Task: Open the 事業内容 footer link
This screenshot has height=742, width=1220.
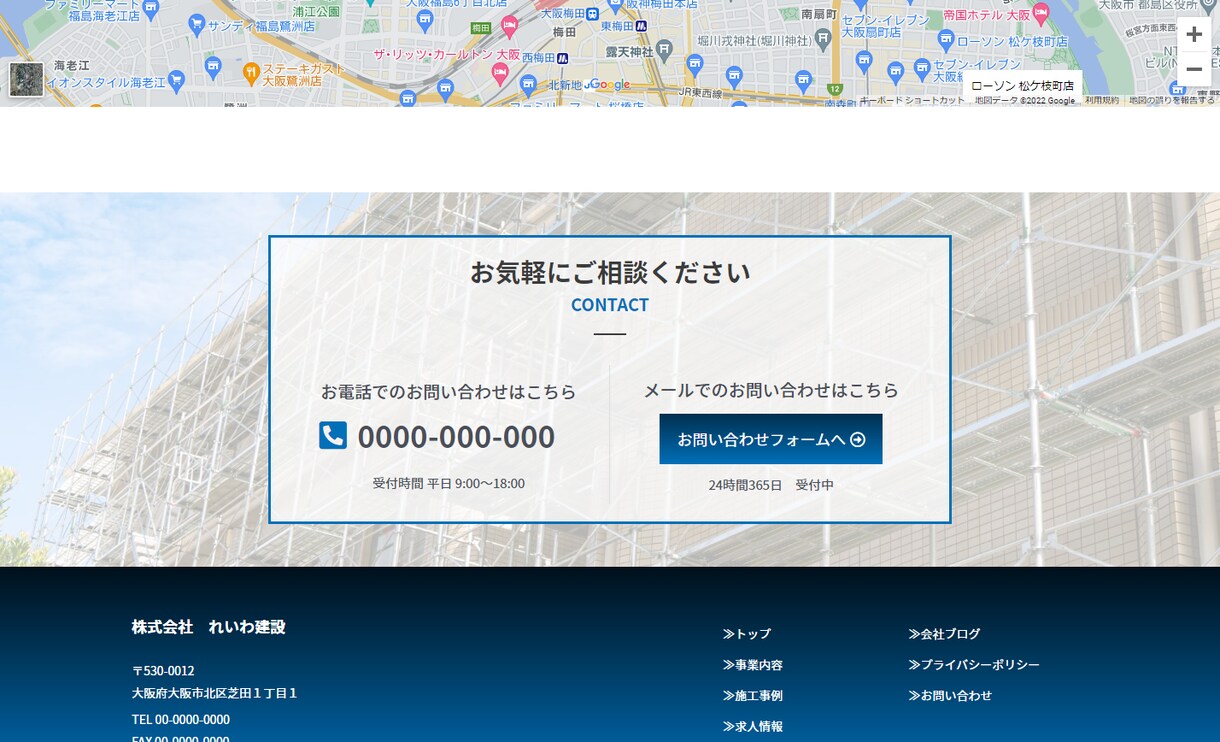Action: coord(753,665)
